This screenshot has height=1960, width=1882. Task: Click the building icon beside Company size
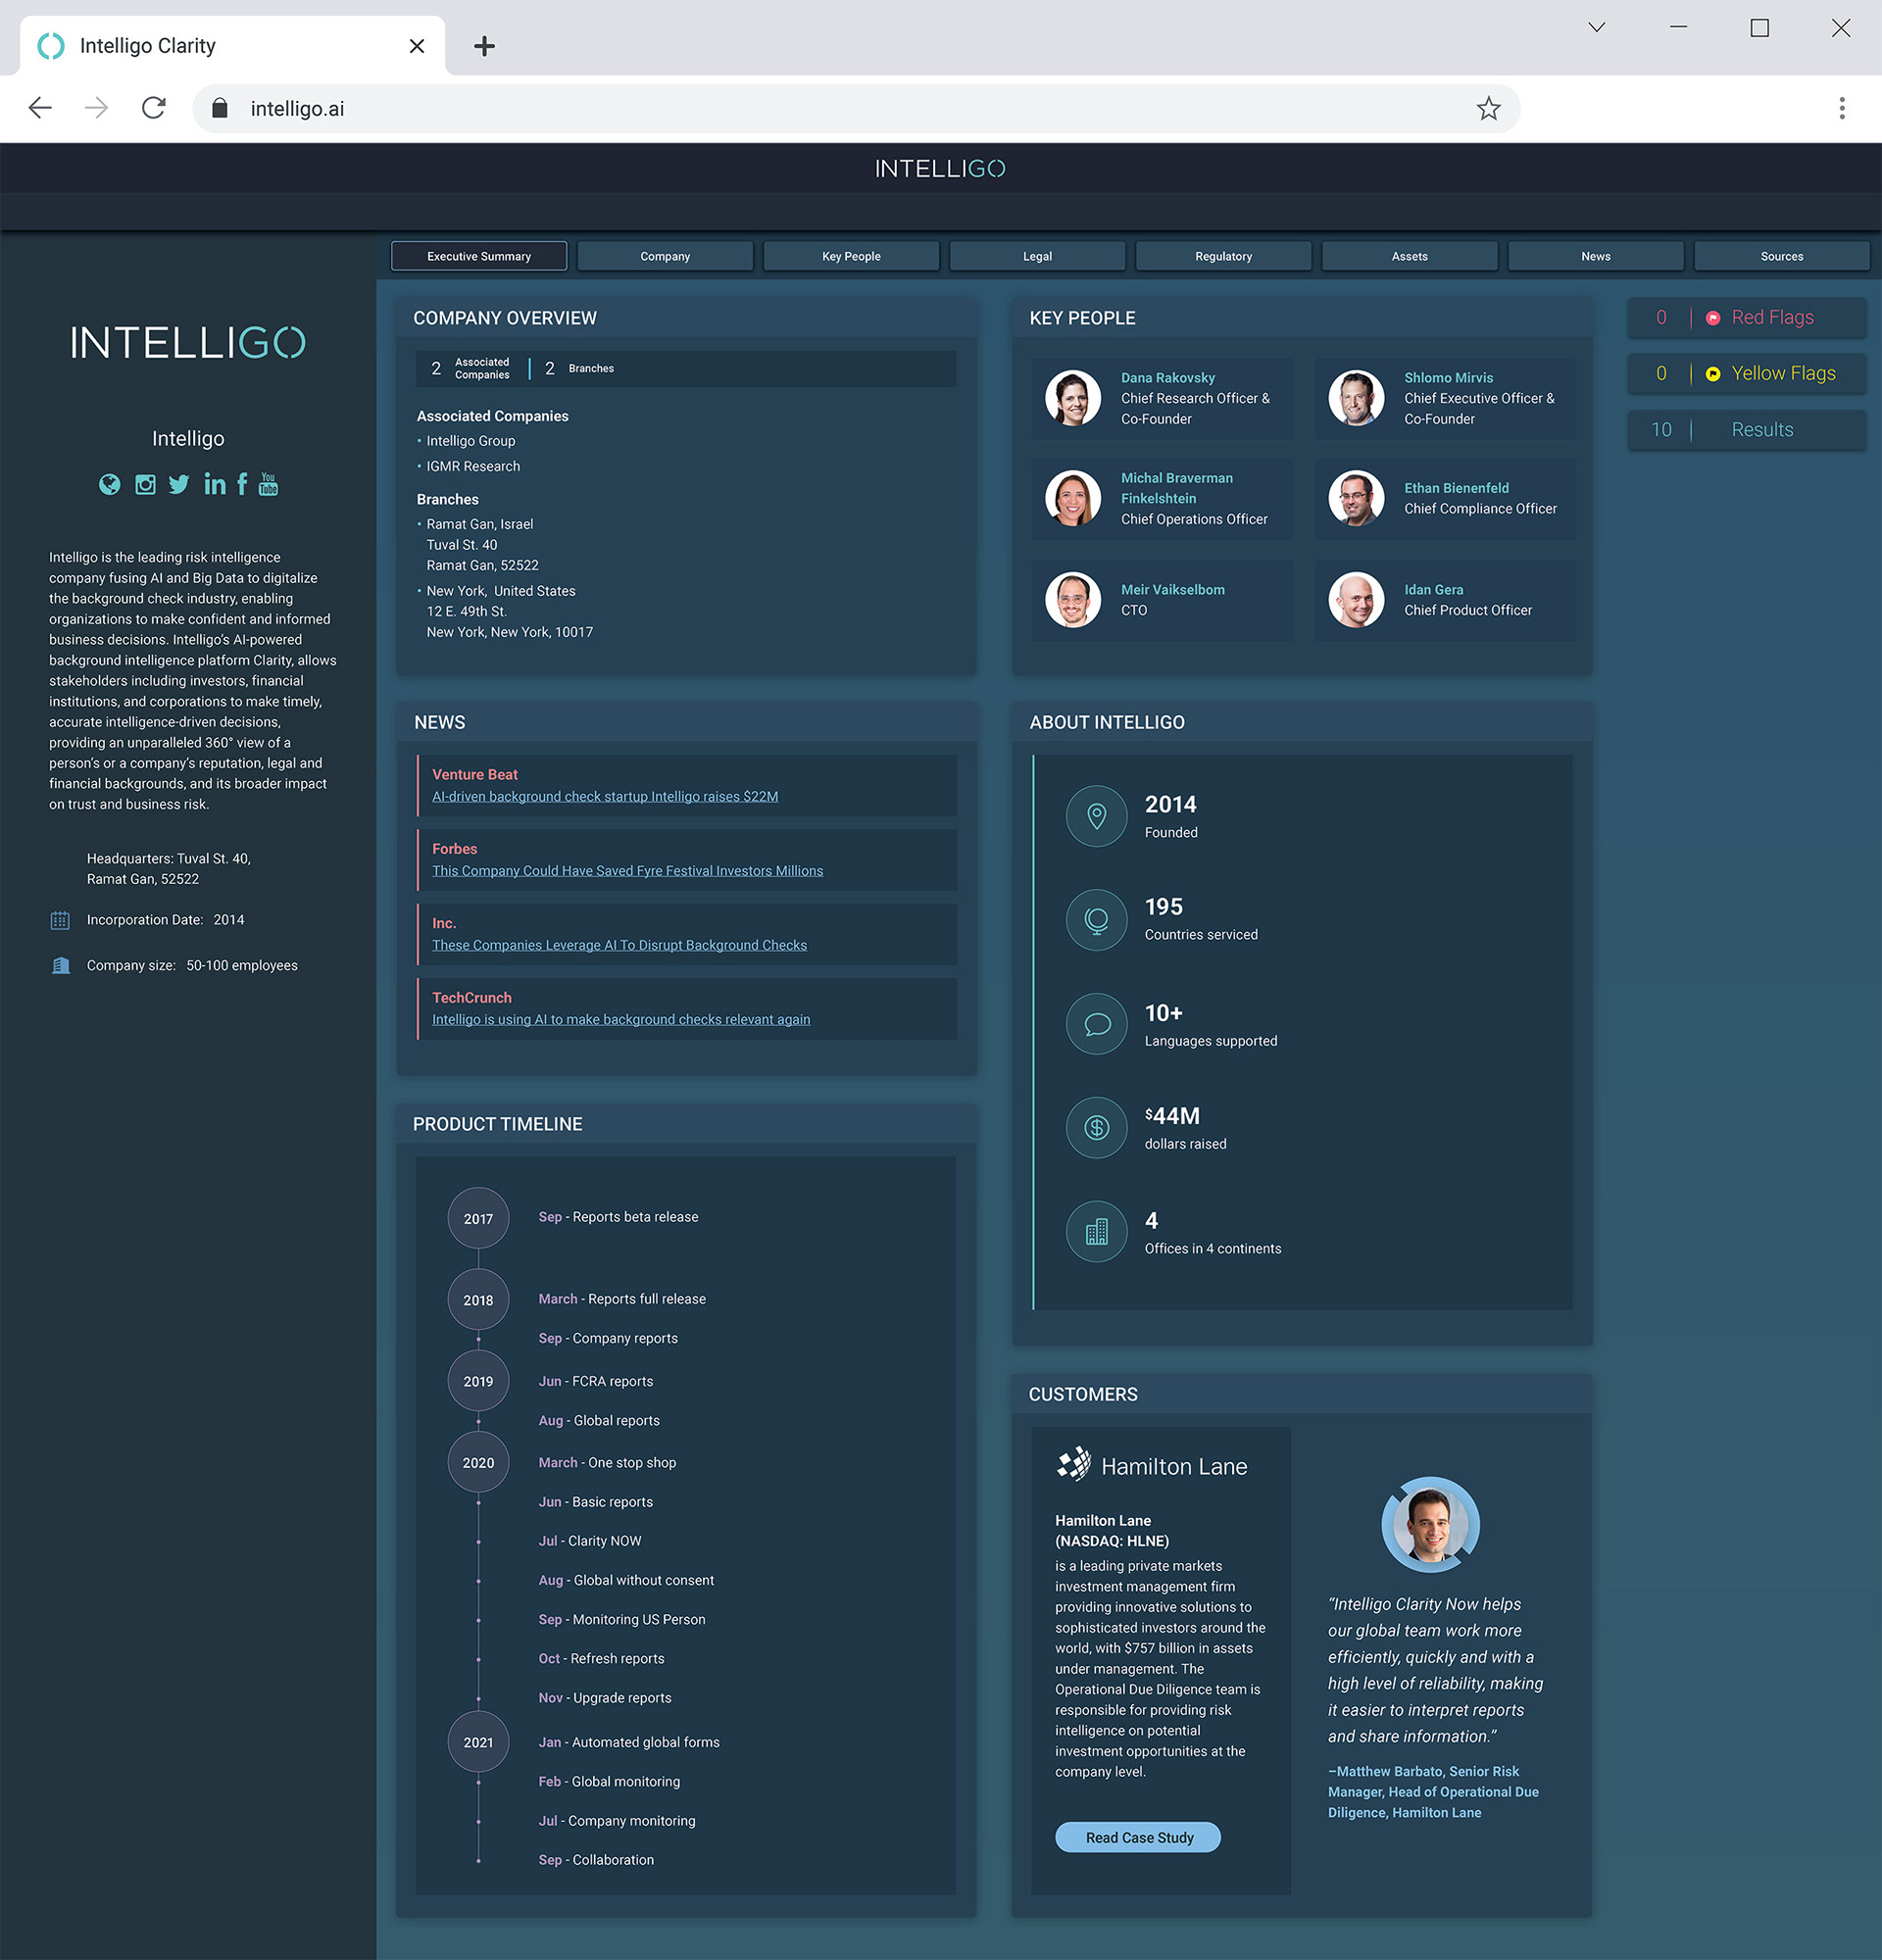coord(60,966)
